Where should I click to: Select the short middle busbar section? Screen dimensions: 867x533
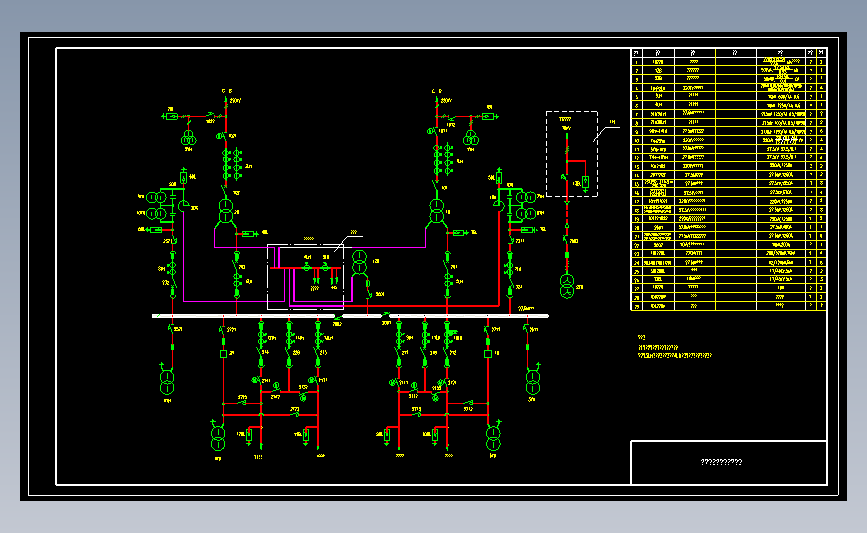pos(362,316)
